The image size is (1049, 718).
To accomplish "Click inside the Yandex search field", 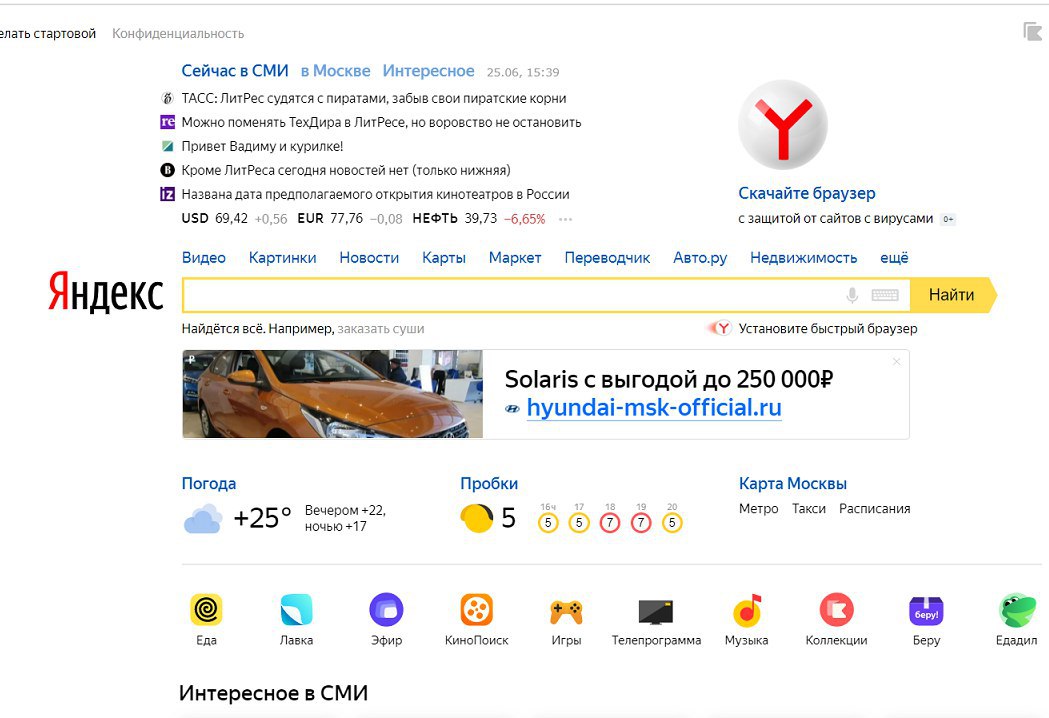I will [512, 295].
